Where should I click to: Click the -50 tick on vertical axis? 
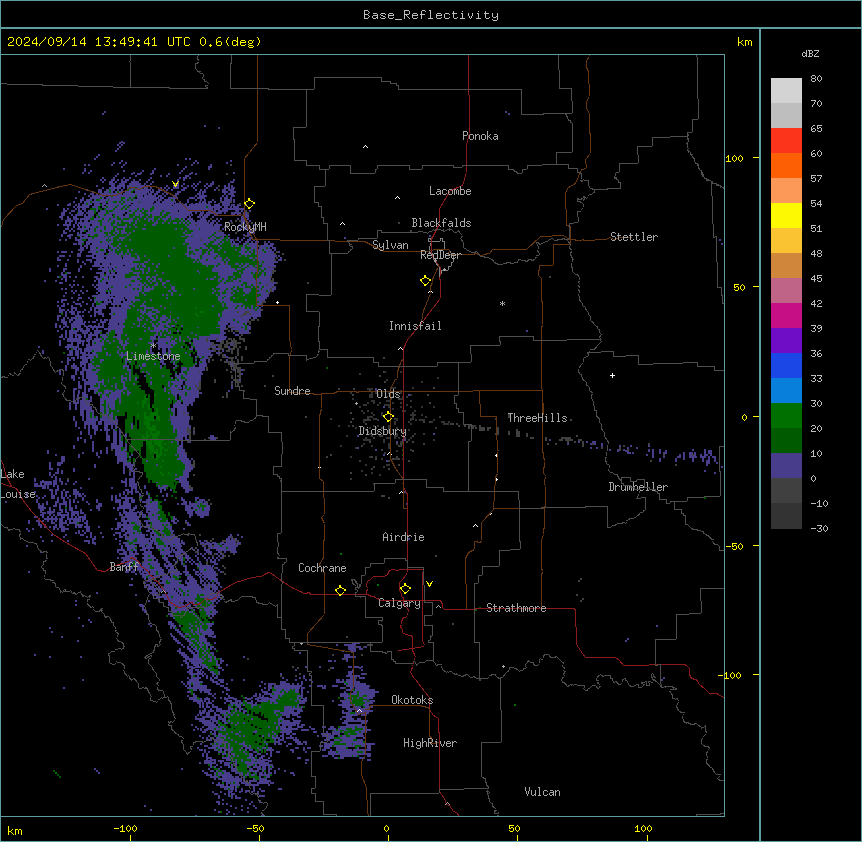[x=734, y=546]
